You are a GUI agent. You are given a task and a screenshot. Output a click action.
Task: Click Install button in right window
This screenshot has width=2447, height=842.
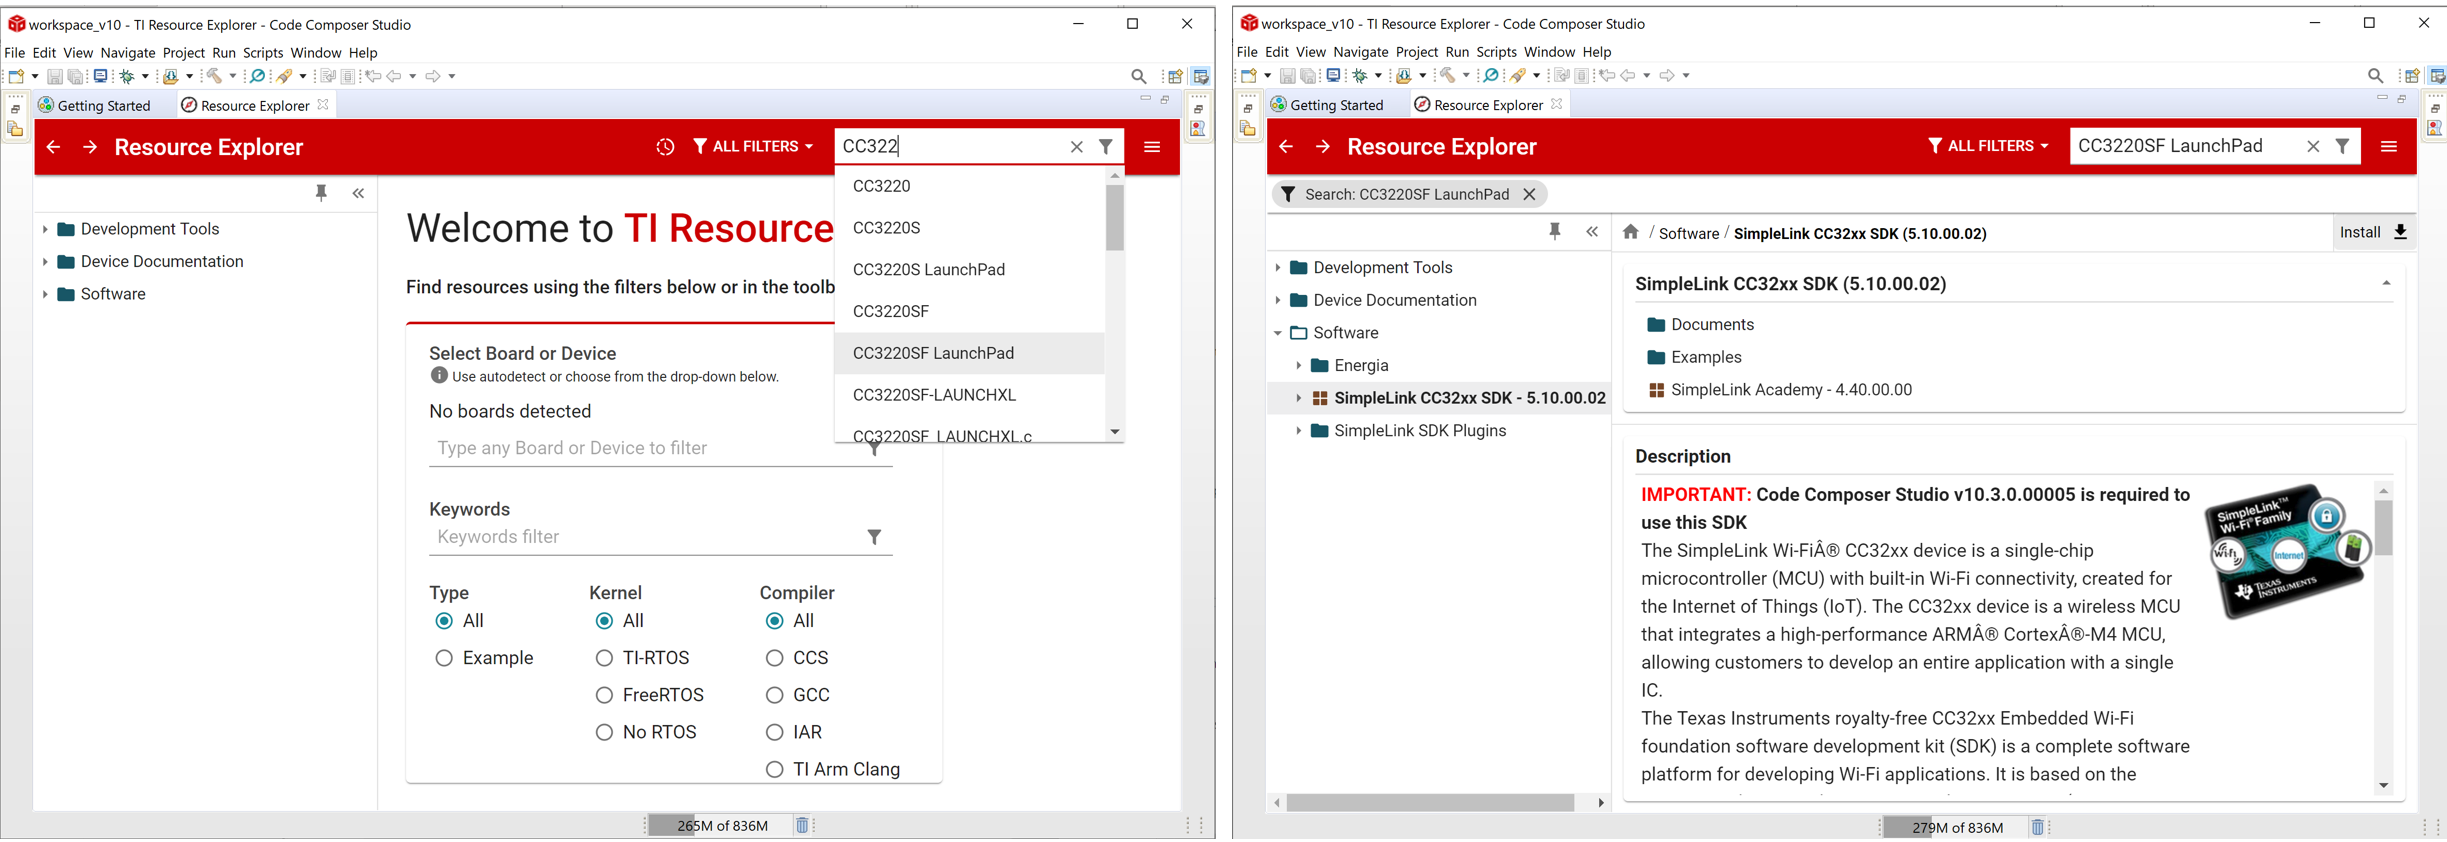pyautogui.click(x=2372, y=232)
